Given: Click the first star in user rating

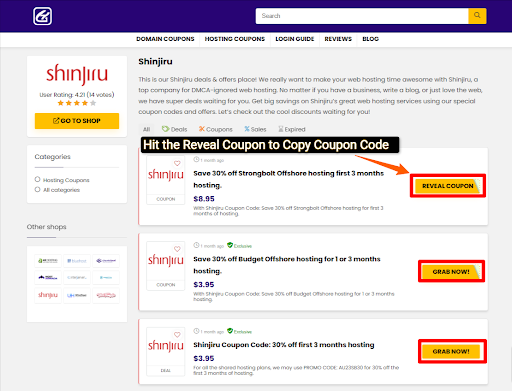Looking at the screenshot, I should 60,103.
